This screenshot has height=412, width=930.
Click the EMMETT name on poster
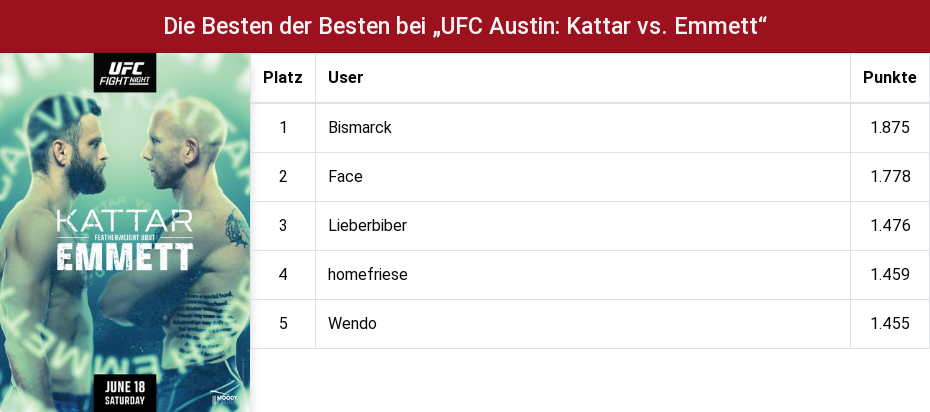125,257
